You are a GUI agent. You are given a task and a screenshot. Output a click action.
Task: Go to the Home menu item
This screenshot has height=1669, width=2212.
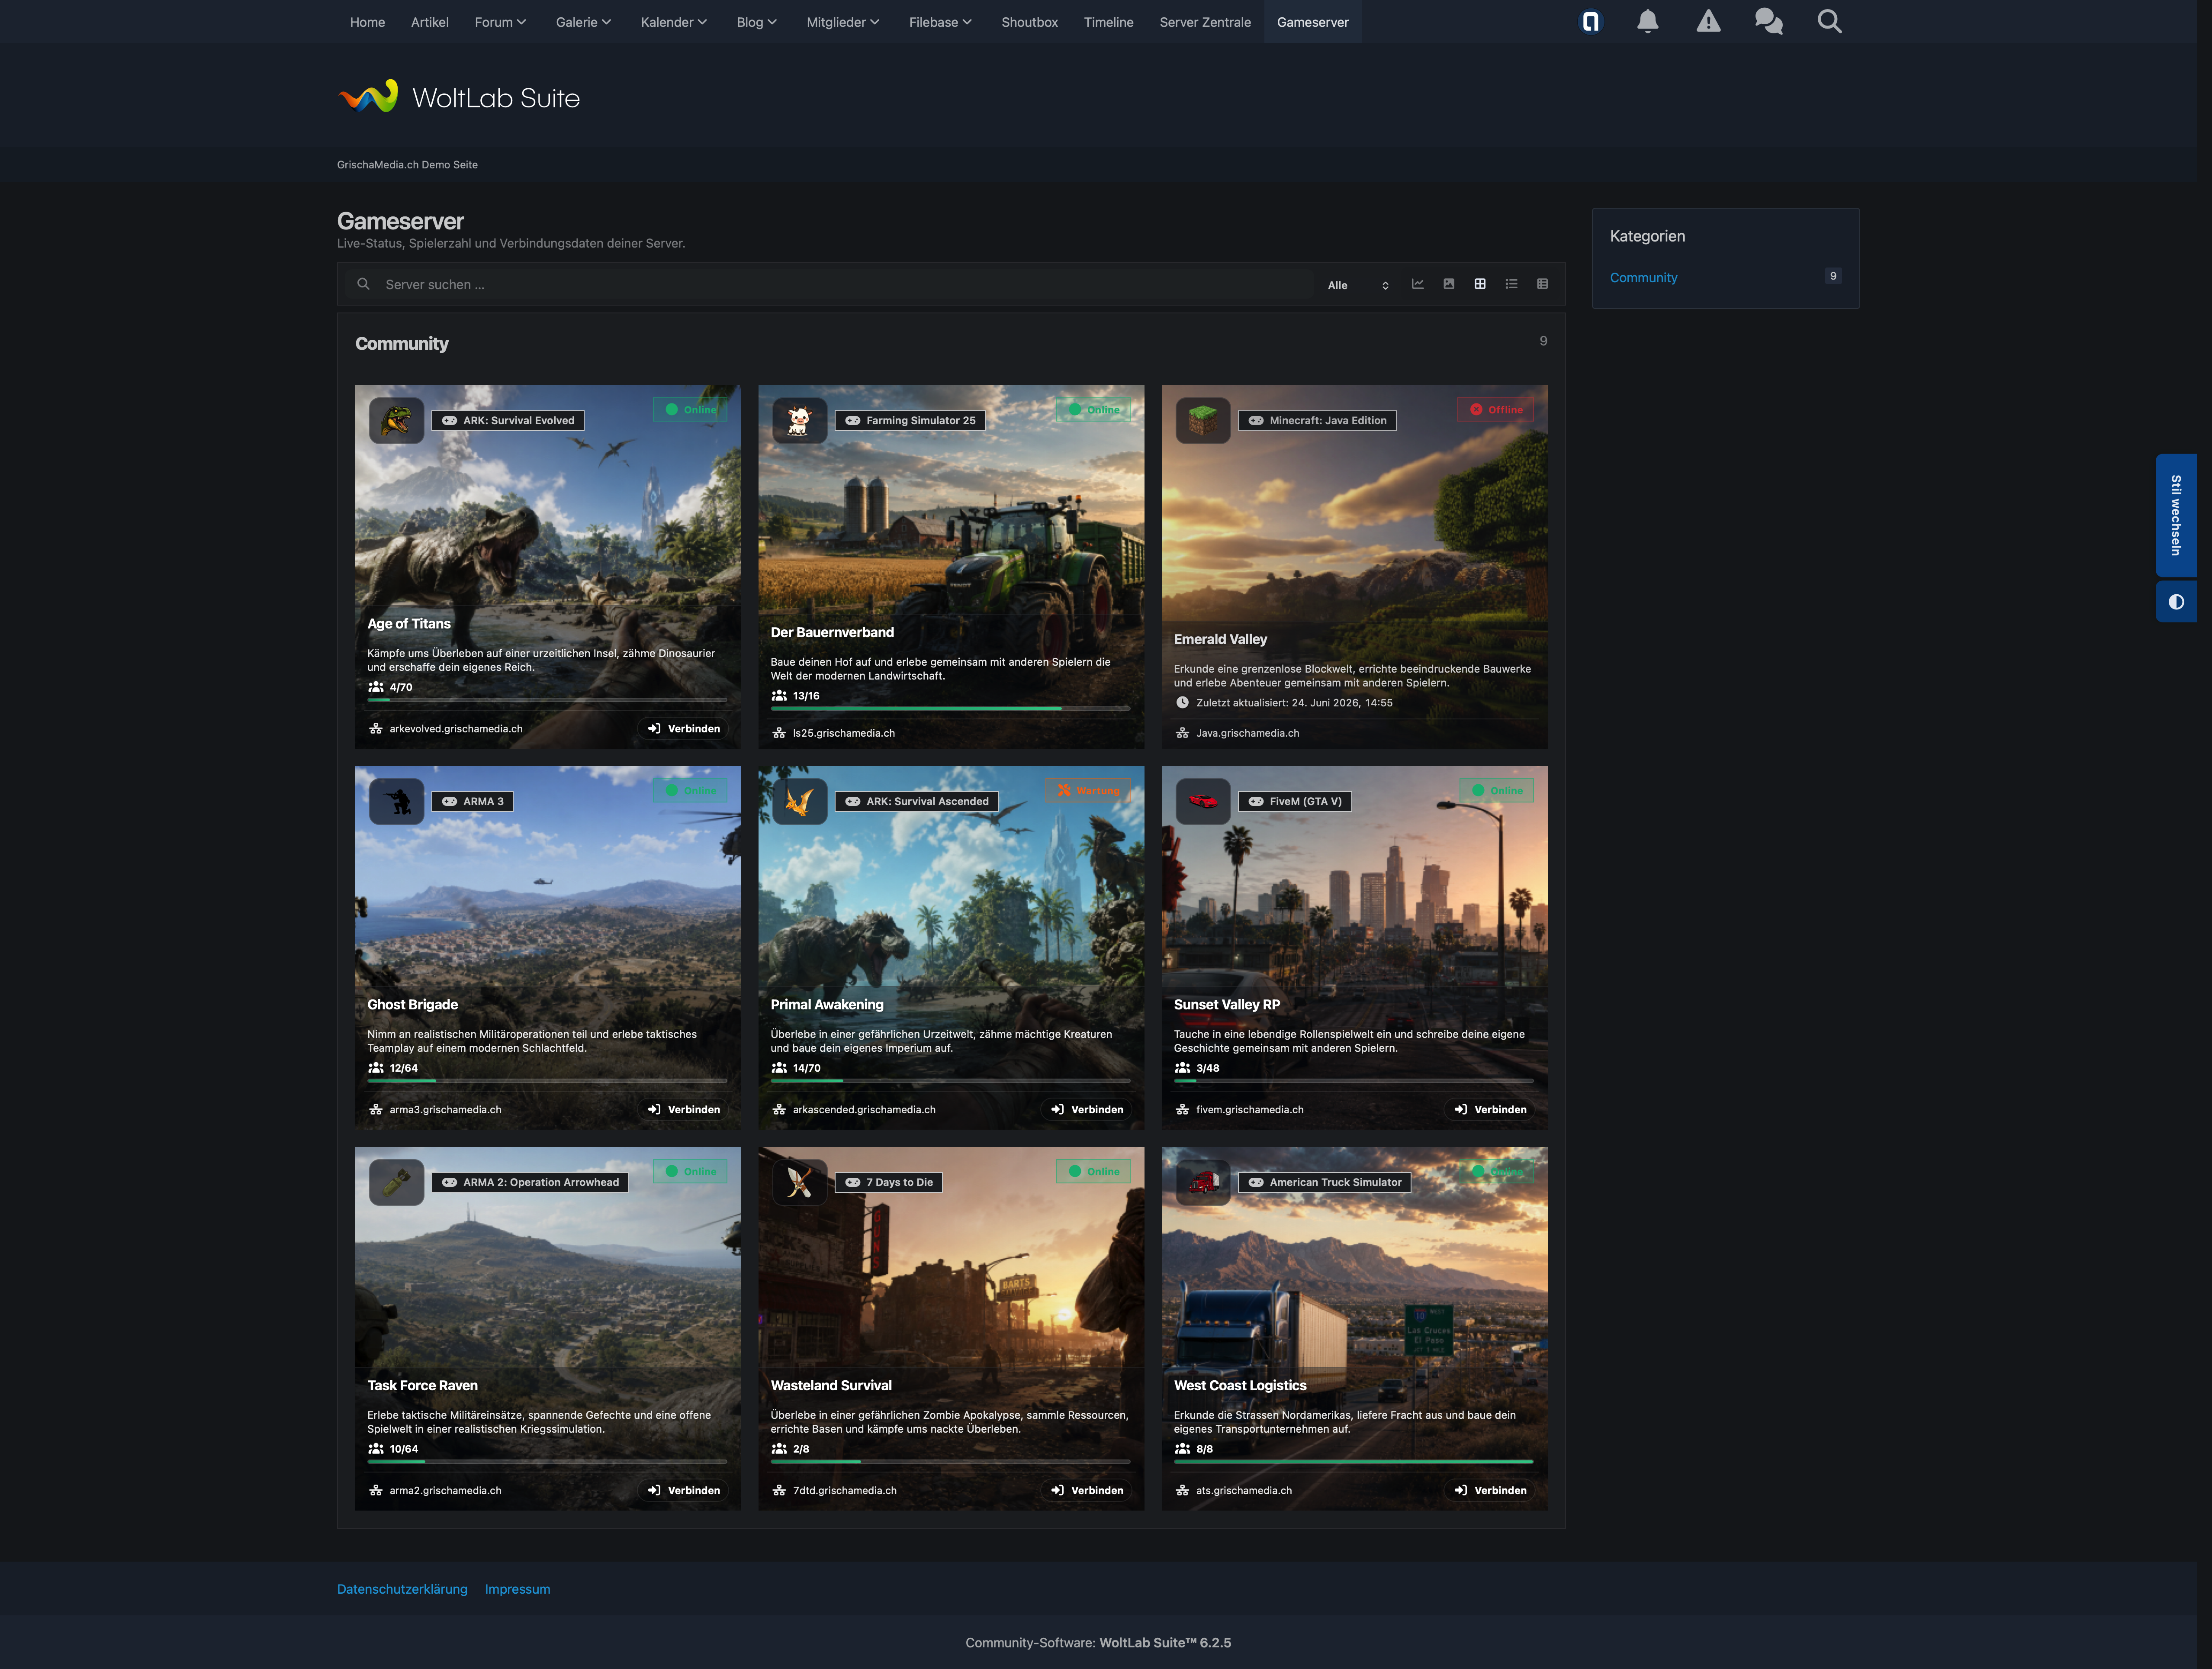367,22
